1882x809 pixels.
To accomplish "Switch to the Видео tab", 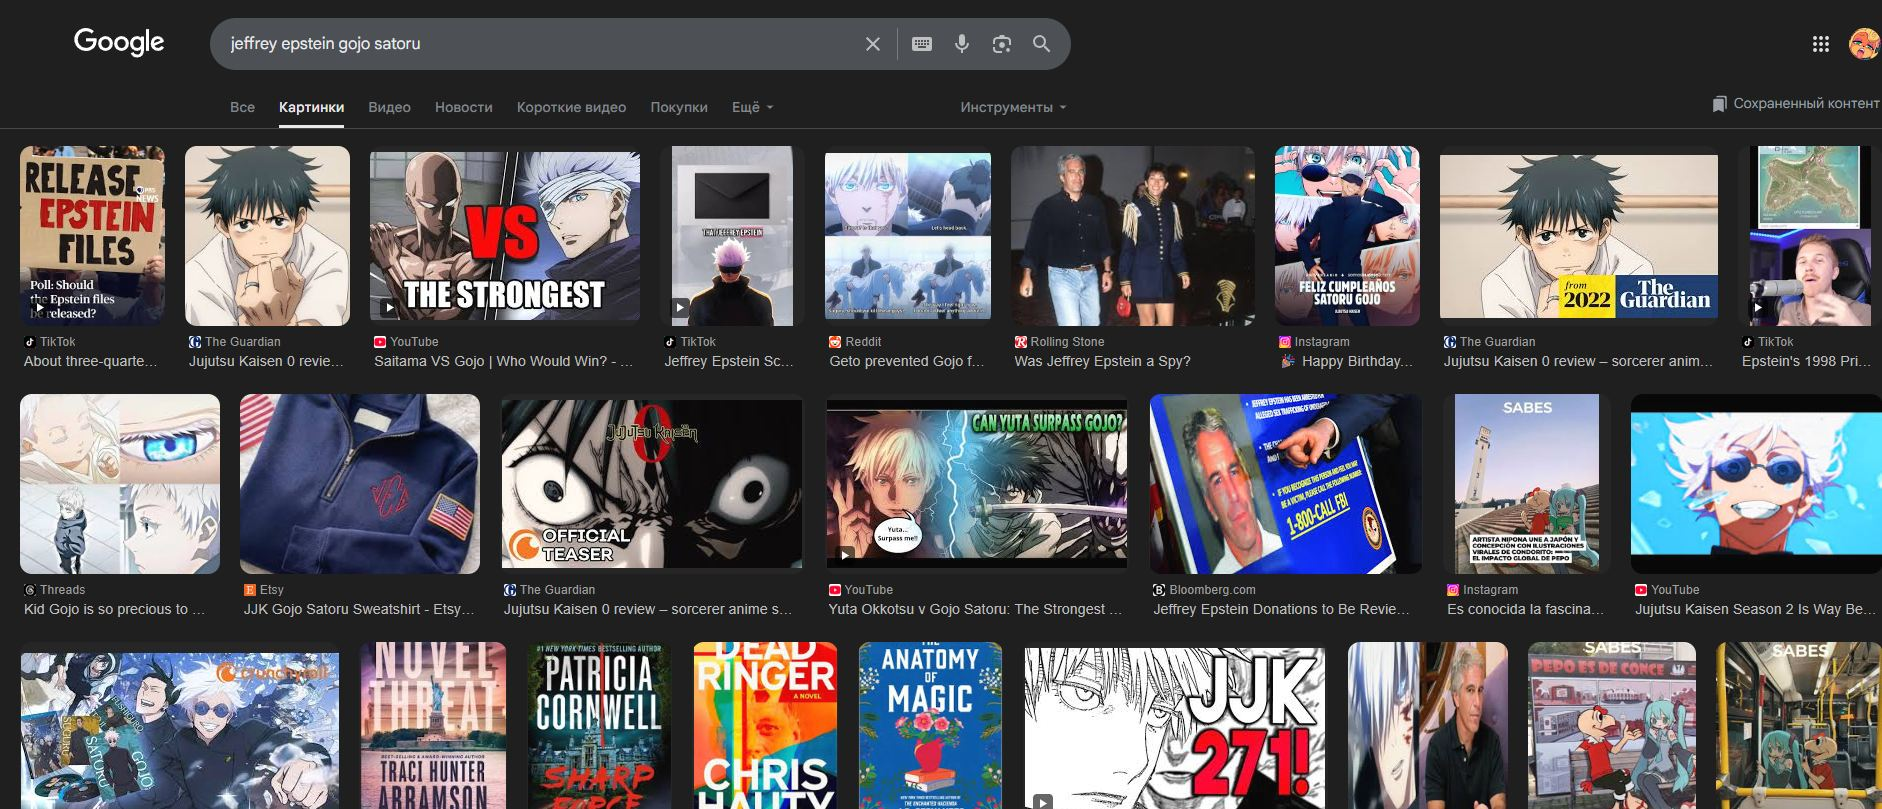I will (389, 107).
